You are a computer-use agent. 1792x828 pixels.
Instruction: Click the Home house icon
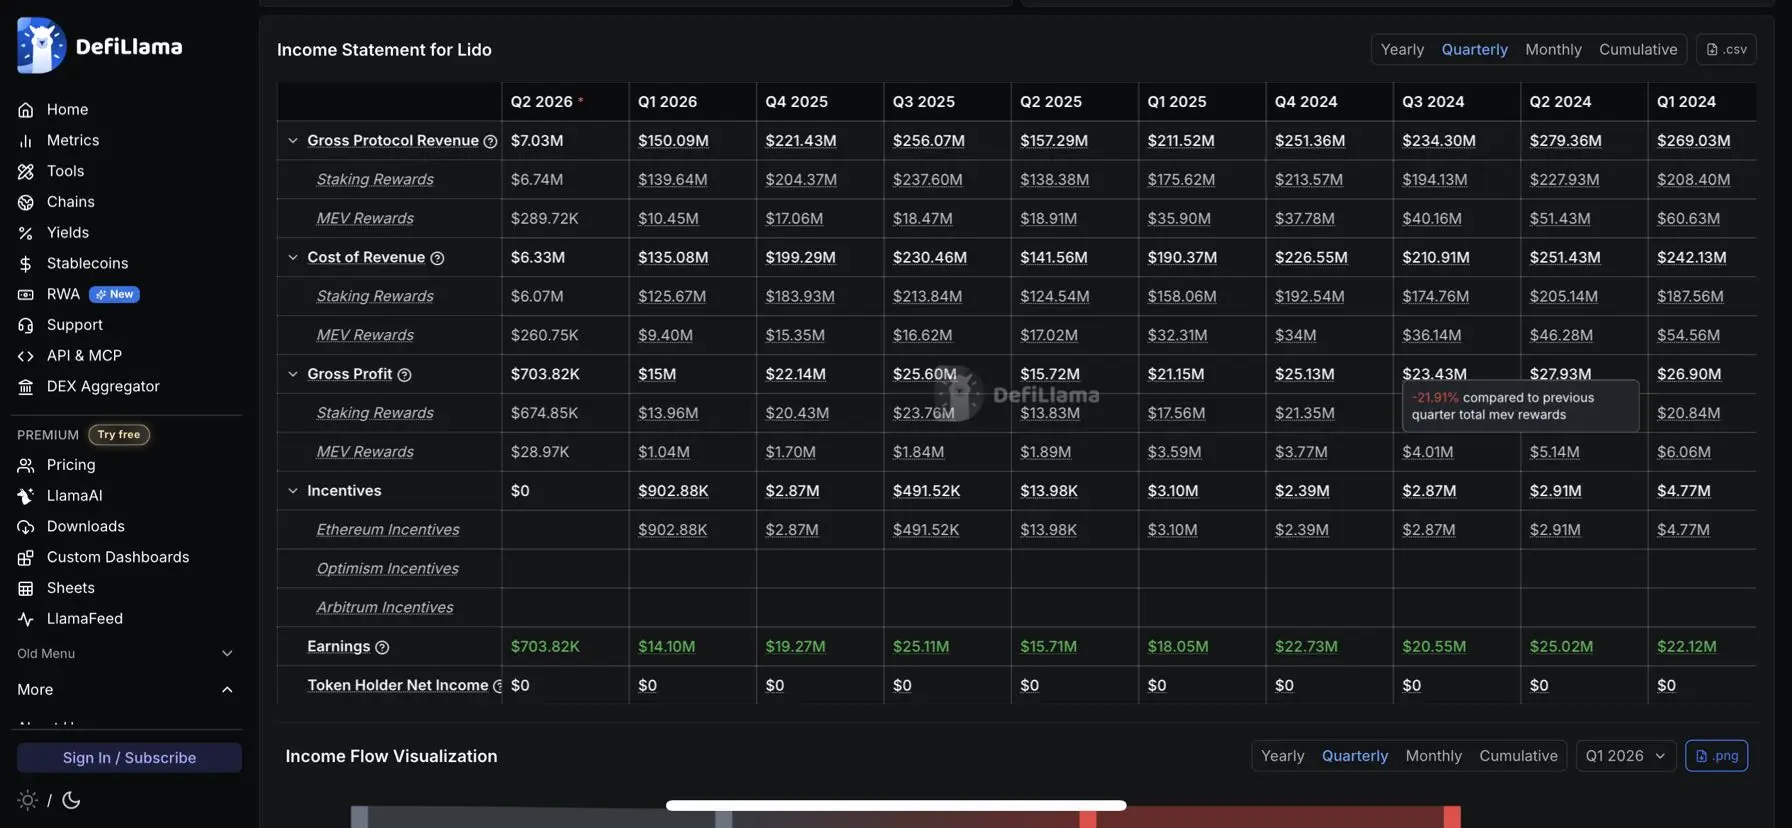26,110
